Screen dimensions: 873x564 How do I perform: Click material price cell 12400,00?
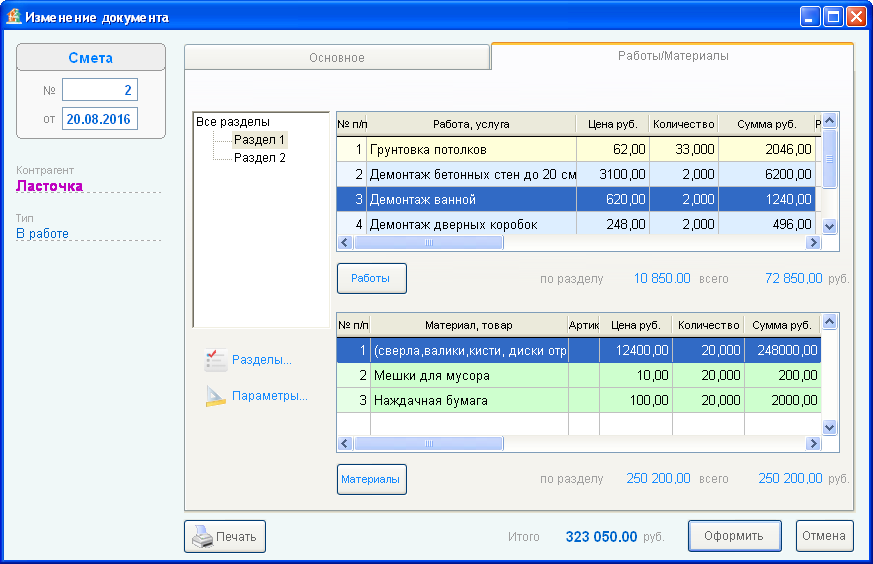click(x=636, y=350)
